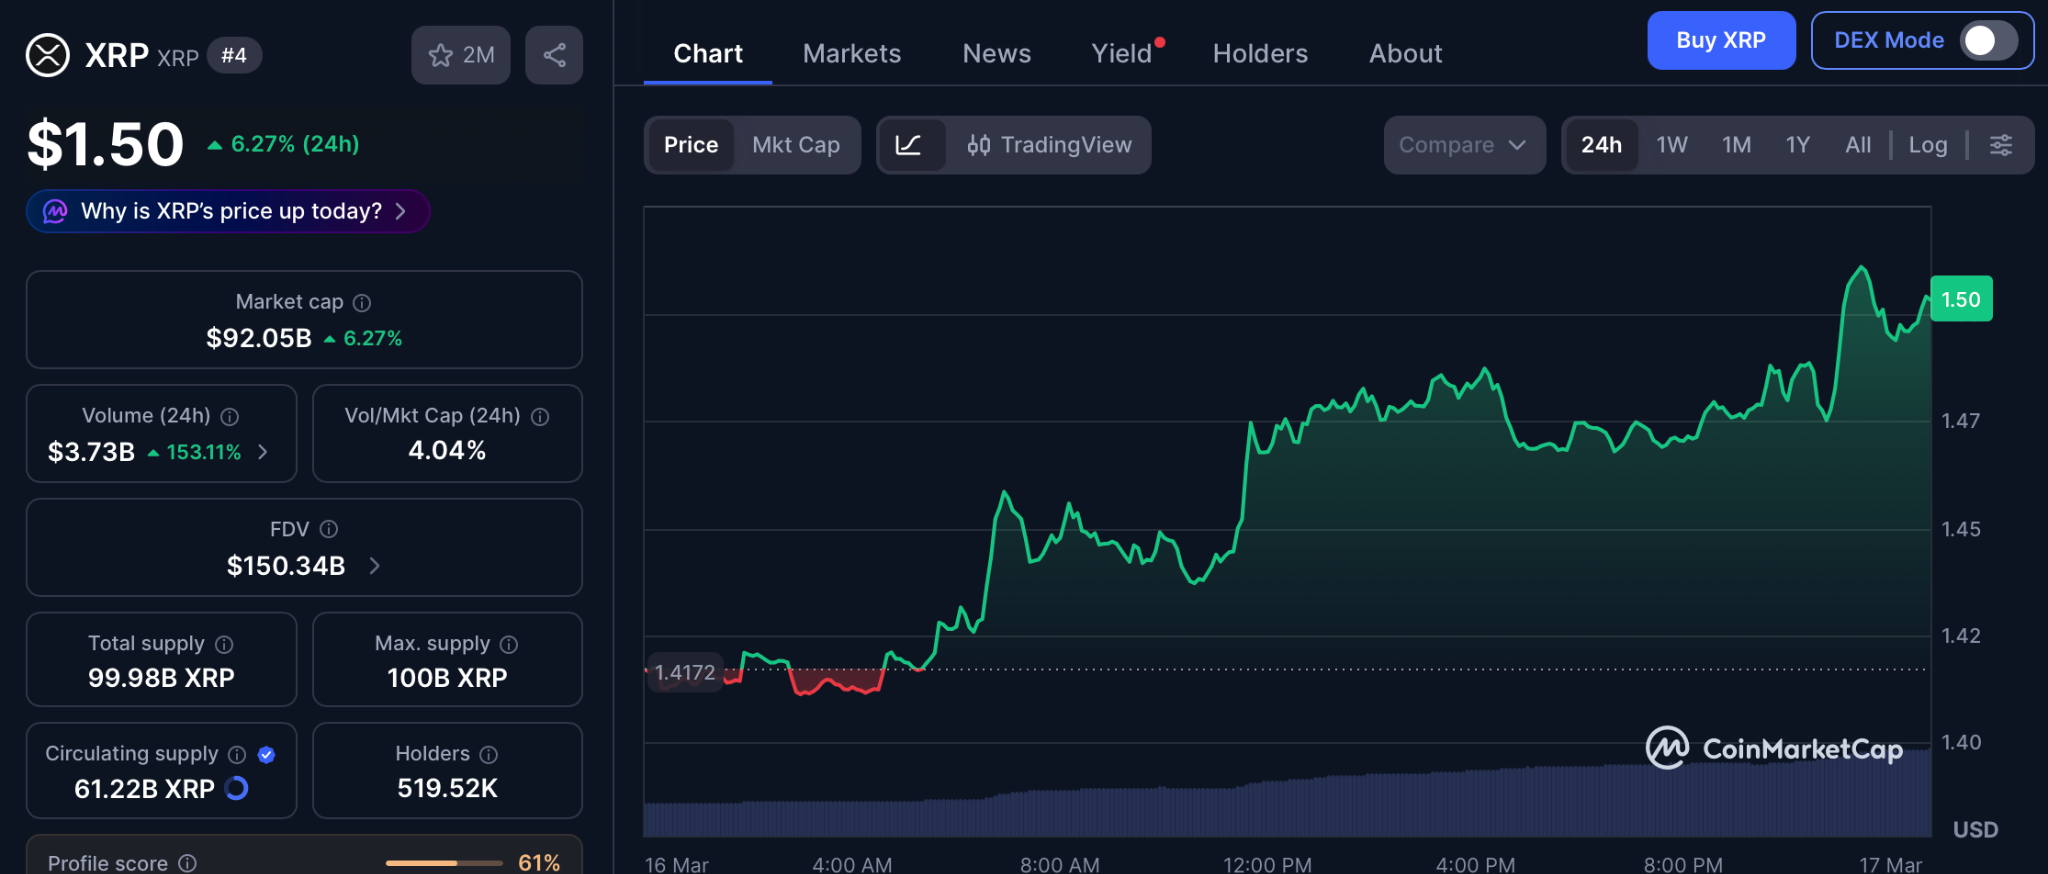Switch to the Markets tab
2048x874 pixels.
851,54
